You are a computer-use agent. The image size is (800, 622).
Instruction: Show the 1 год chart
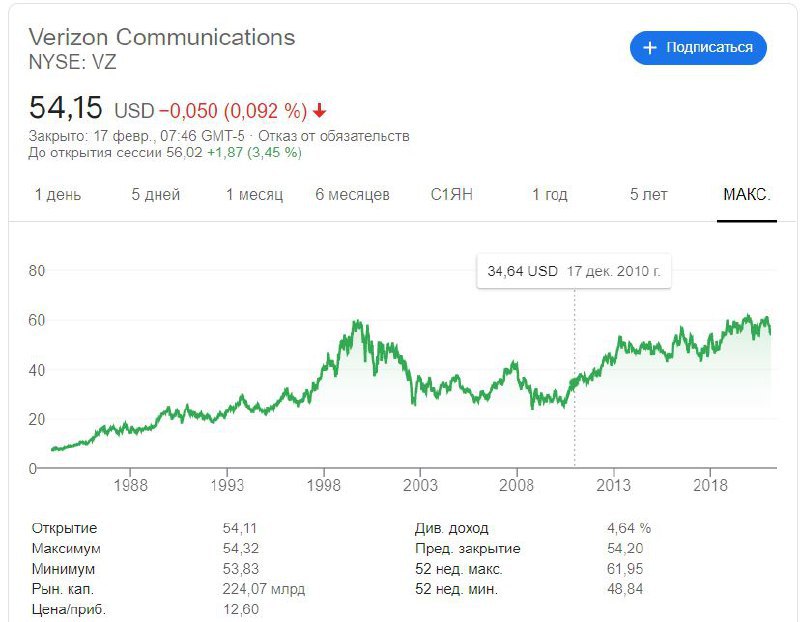[x=549, y=194]
